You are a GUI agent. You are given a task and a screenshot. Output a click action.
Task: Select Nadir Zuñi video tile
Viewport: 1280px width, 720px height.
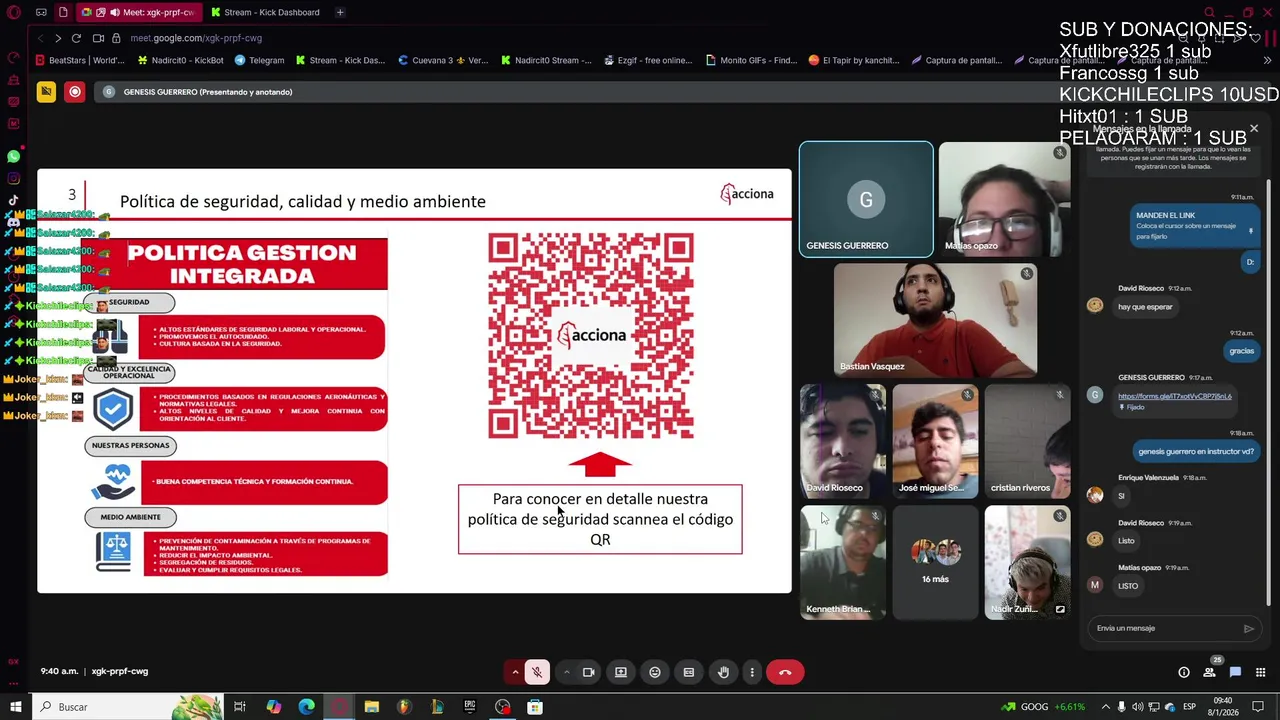[x=1027, y=562]
